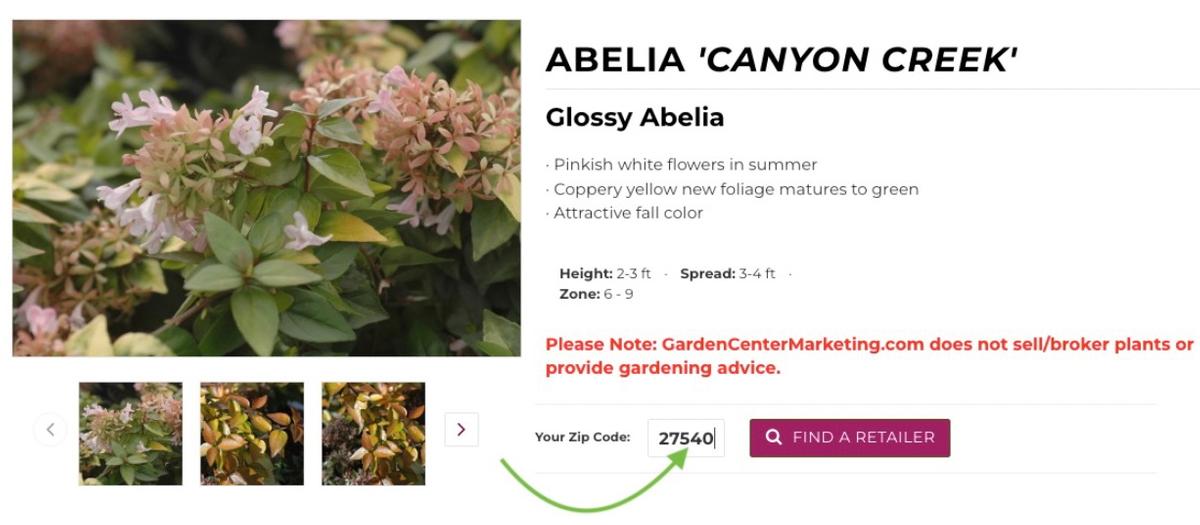The height and width of the screenshot is (525, 1200).
Task: Select the third thumbnail of fall foliage
Action: click(373, 433)
